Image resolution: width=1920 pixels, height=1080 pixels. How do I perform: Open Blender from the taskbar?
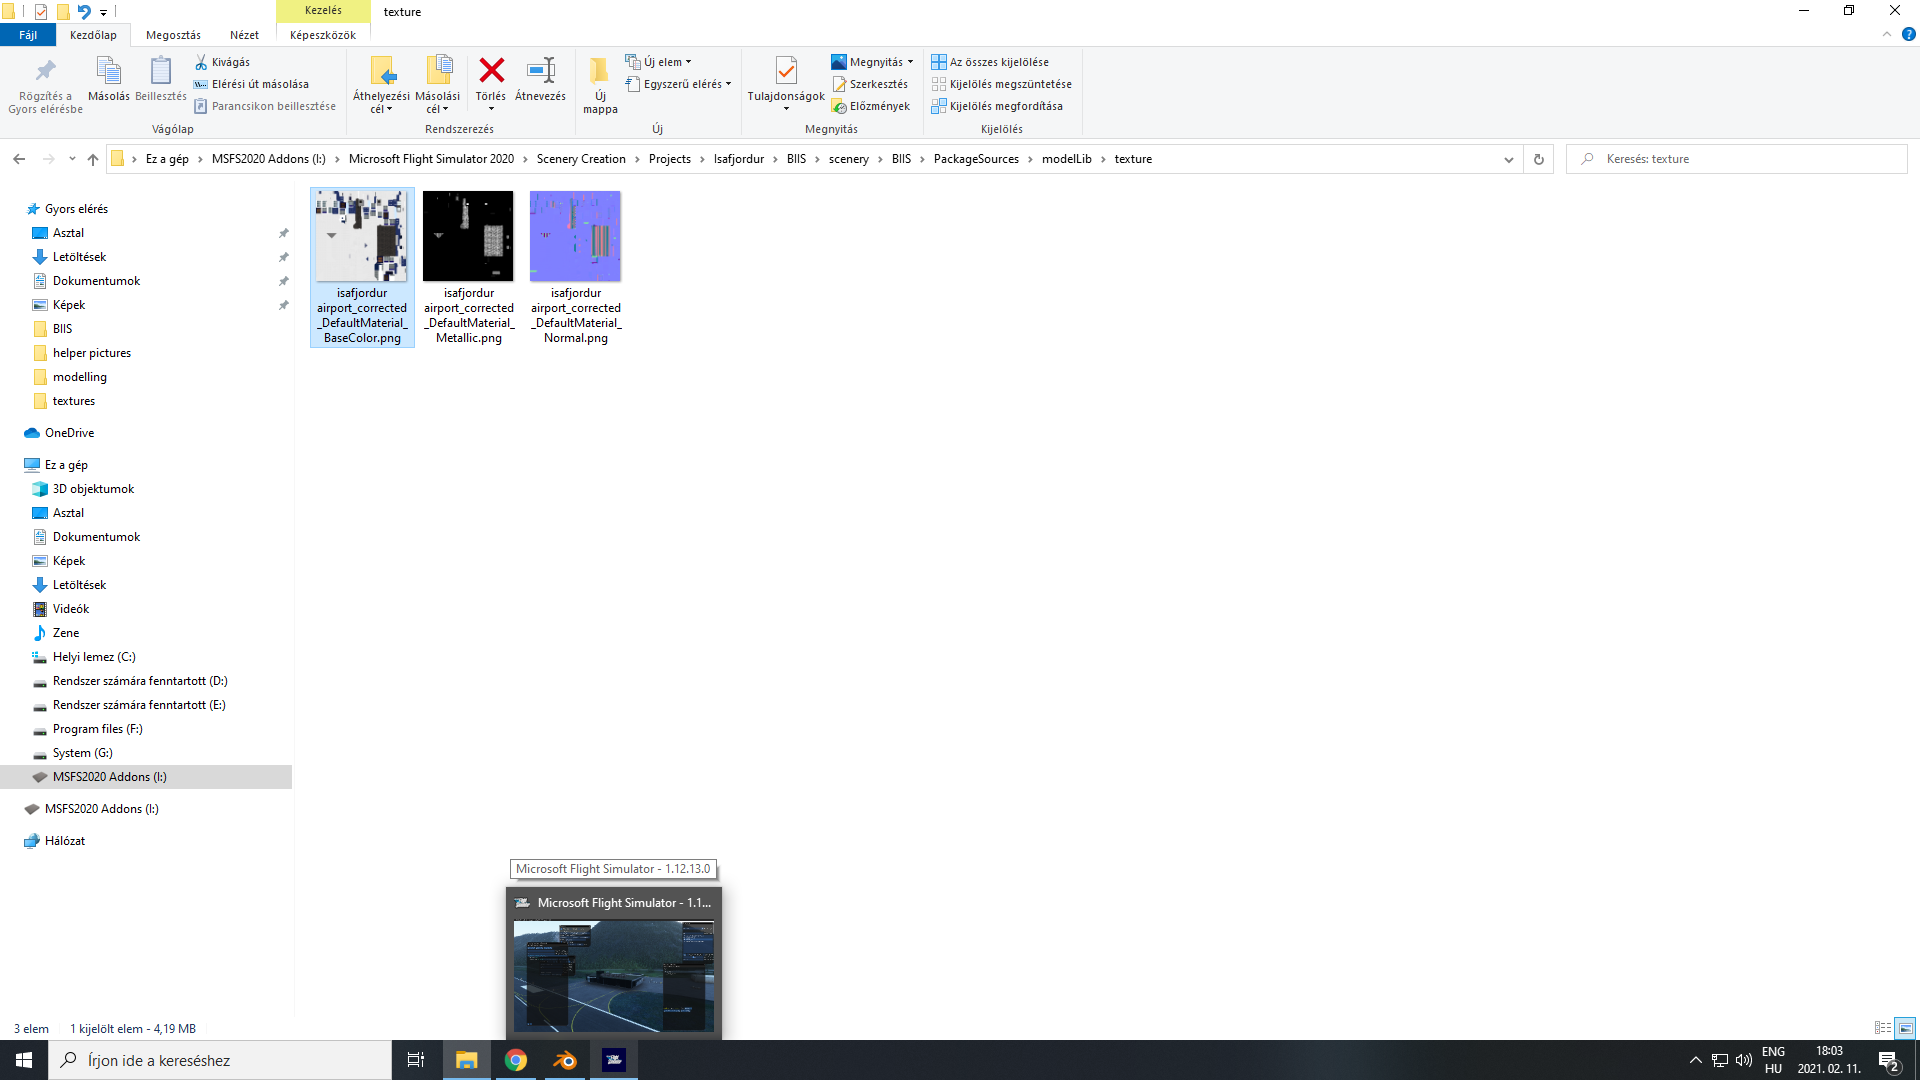[565, 1060]
